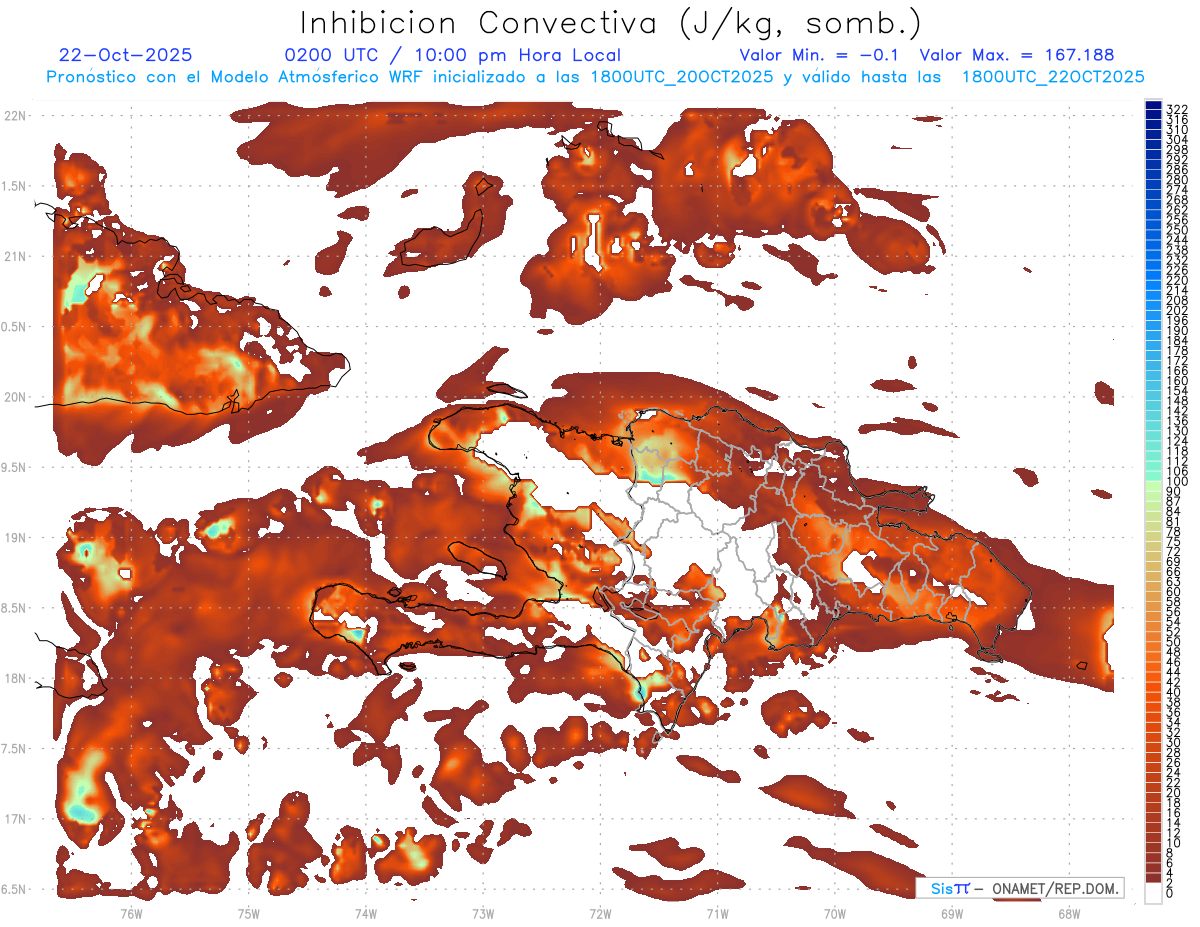
Task: Click the 73W longitude label
Action: point(483,913)
